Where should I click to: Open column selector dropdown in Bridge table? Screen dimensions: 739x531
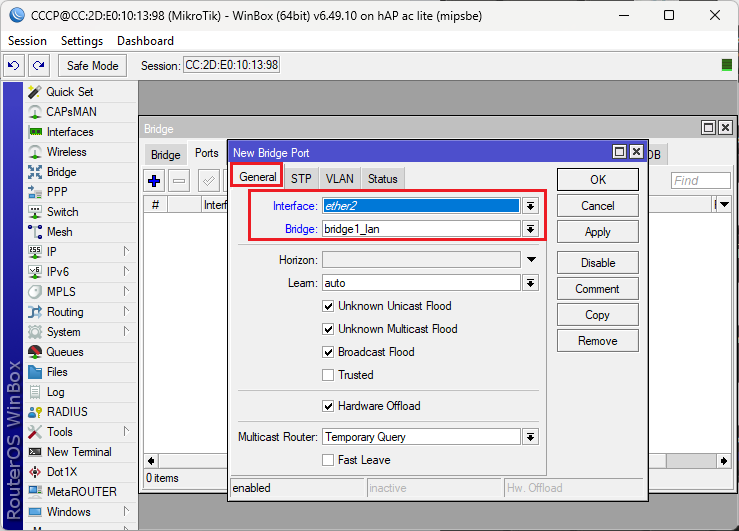click(x=724, y=204)
